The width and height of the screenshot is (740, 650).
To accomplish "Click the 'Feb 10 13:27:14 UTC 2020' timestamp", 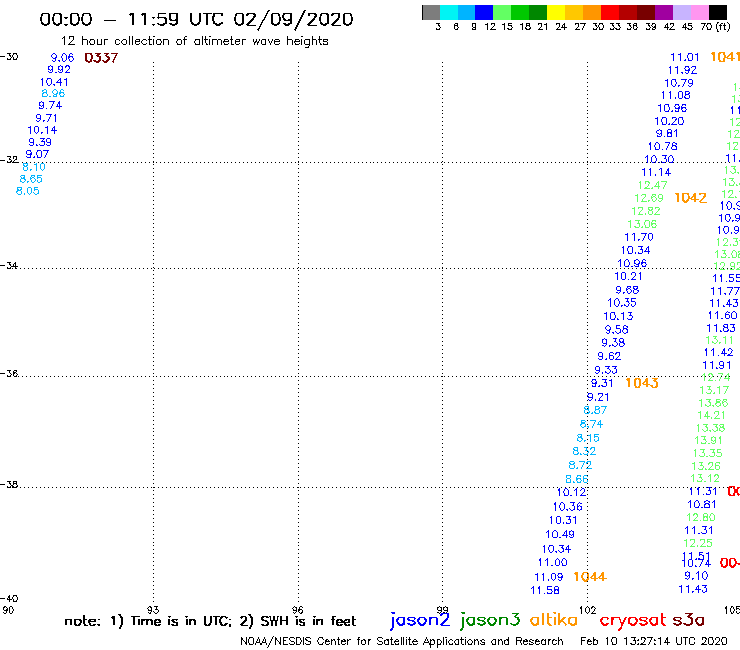I will click(x=654, y=642).
